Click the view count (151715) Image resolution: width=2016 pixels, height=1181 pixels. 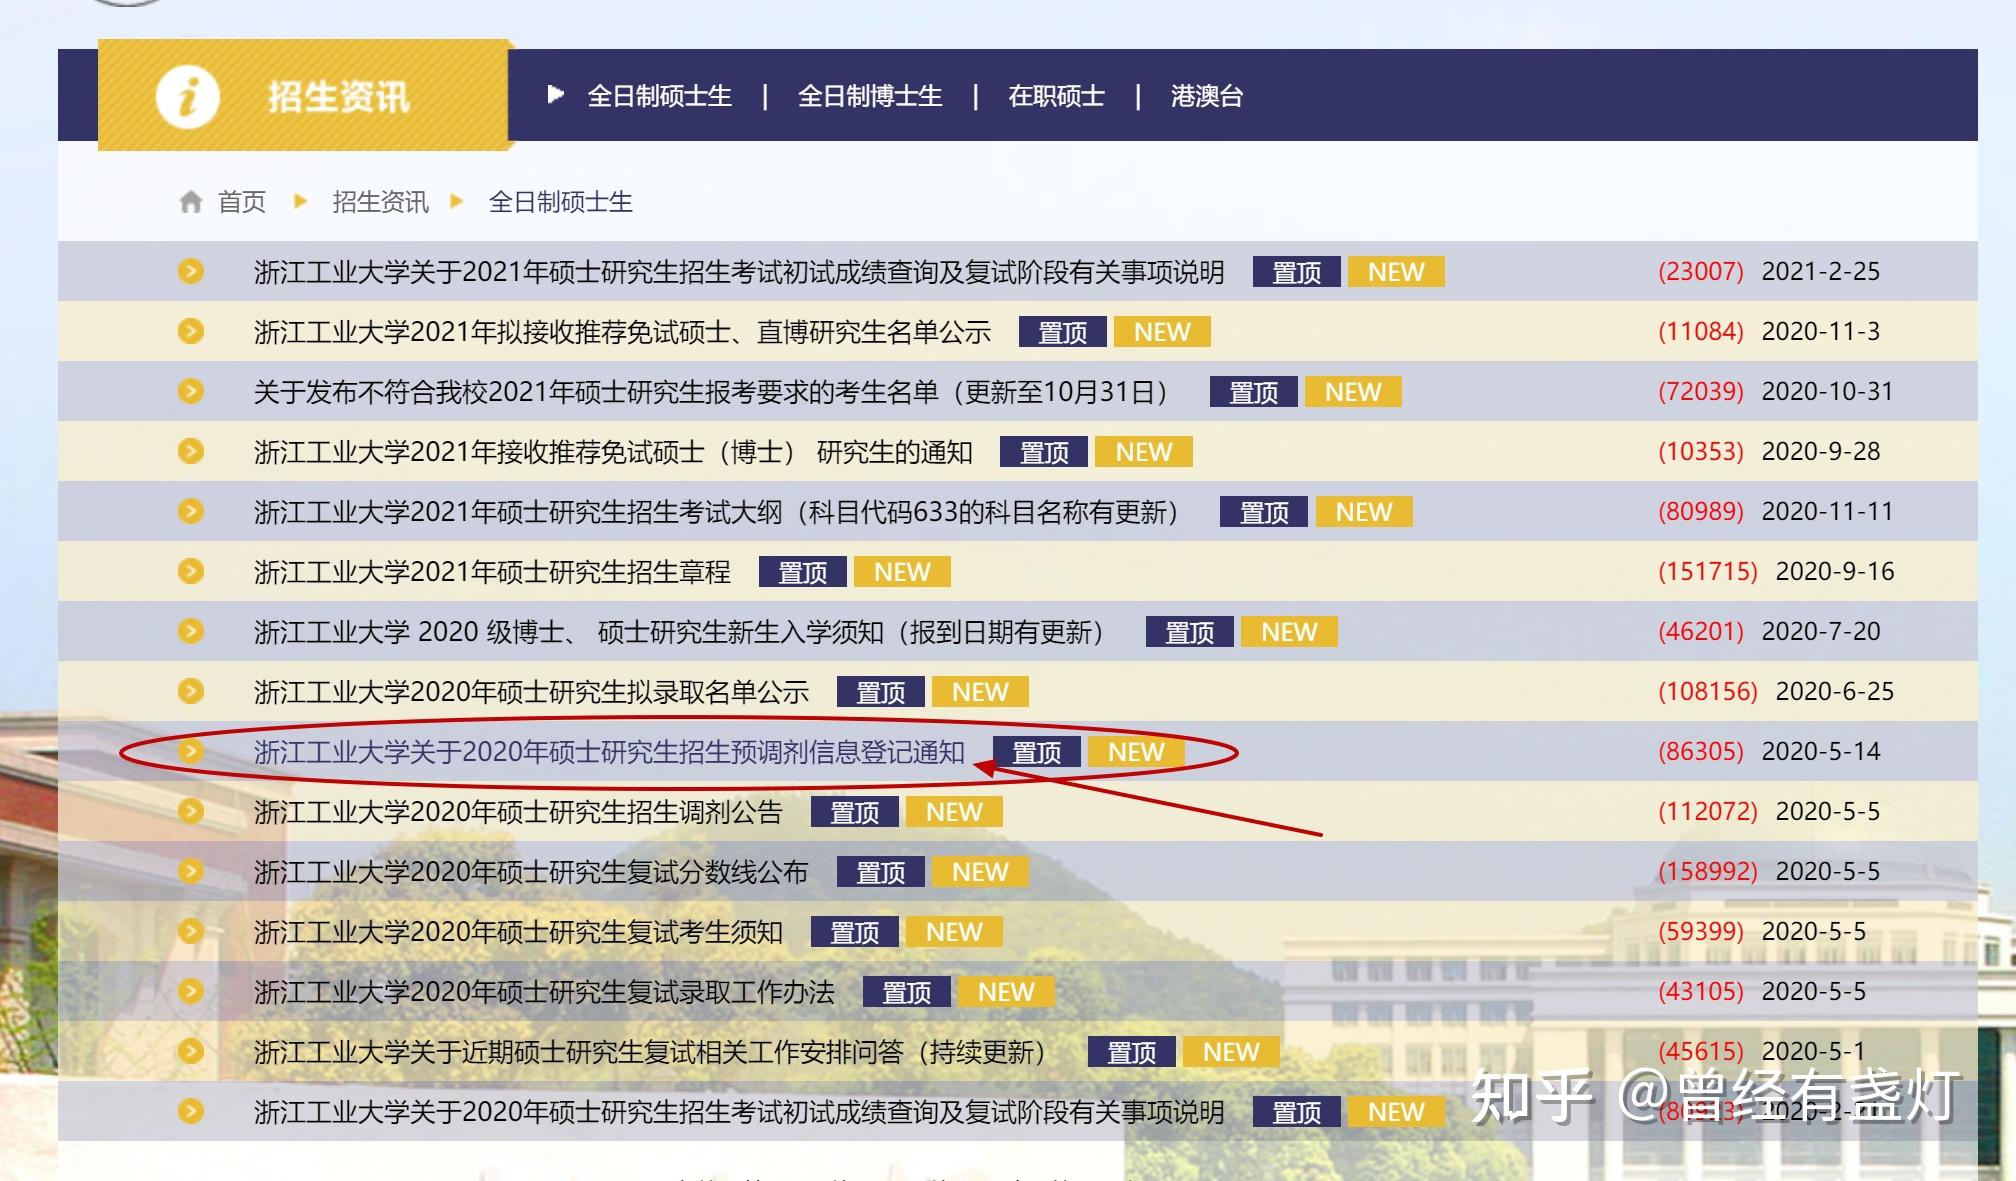(1708, 571)
